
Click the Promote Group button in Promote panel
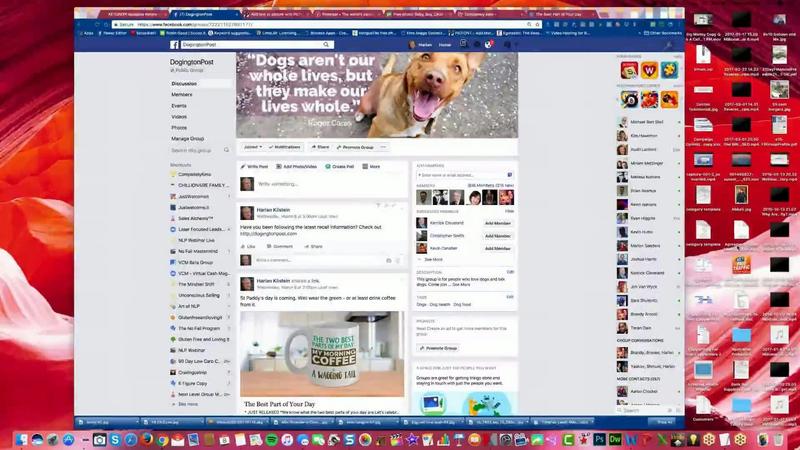tap(438, 348)
